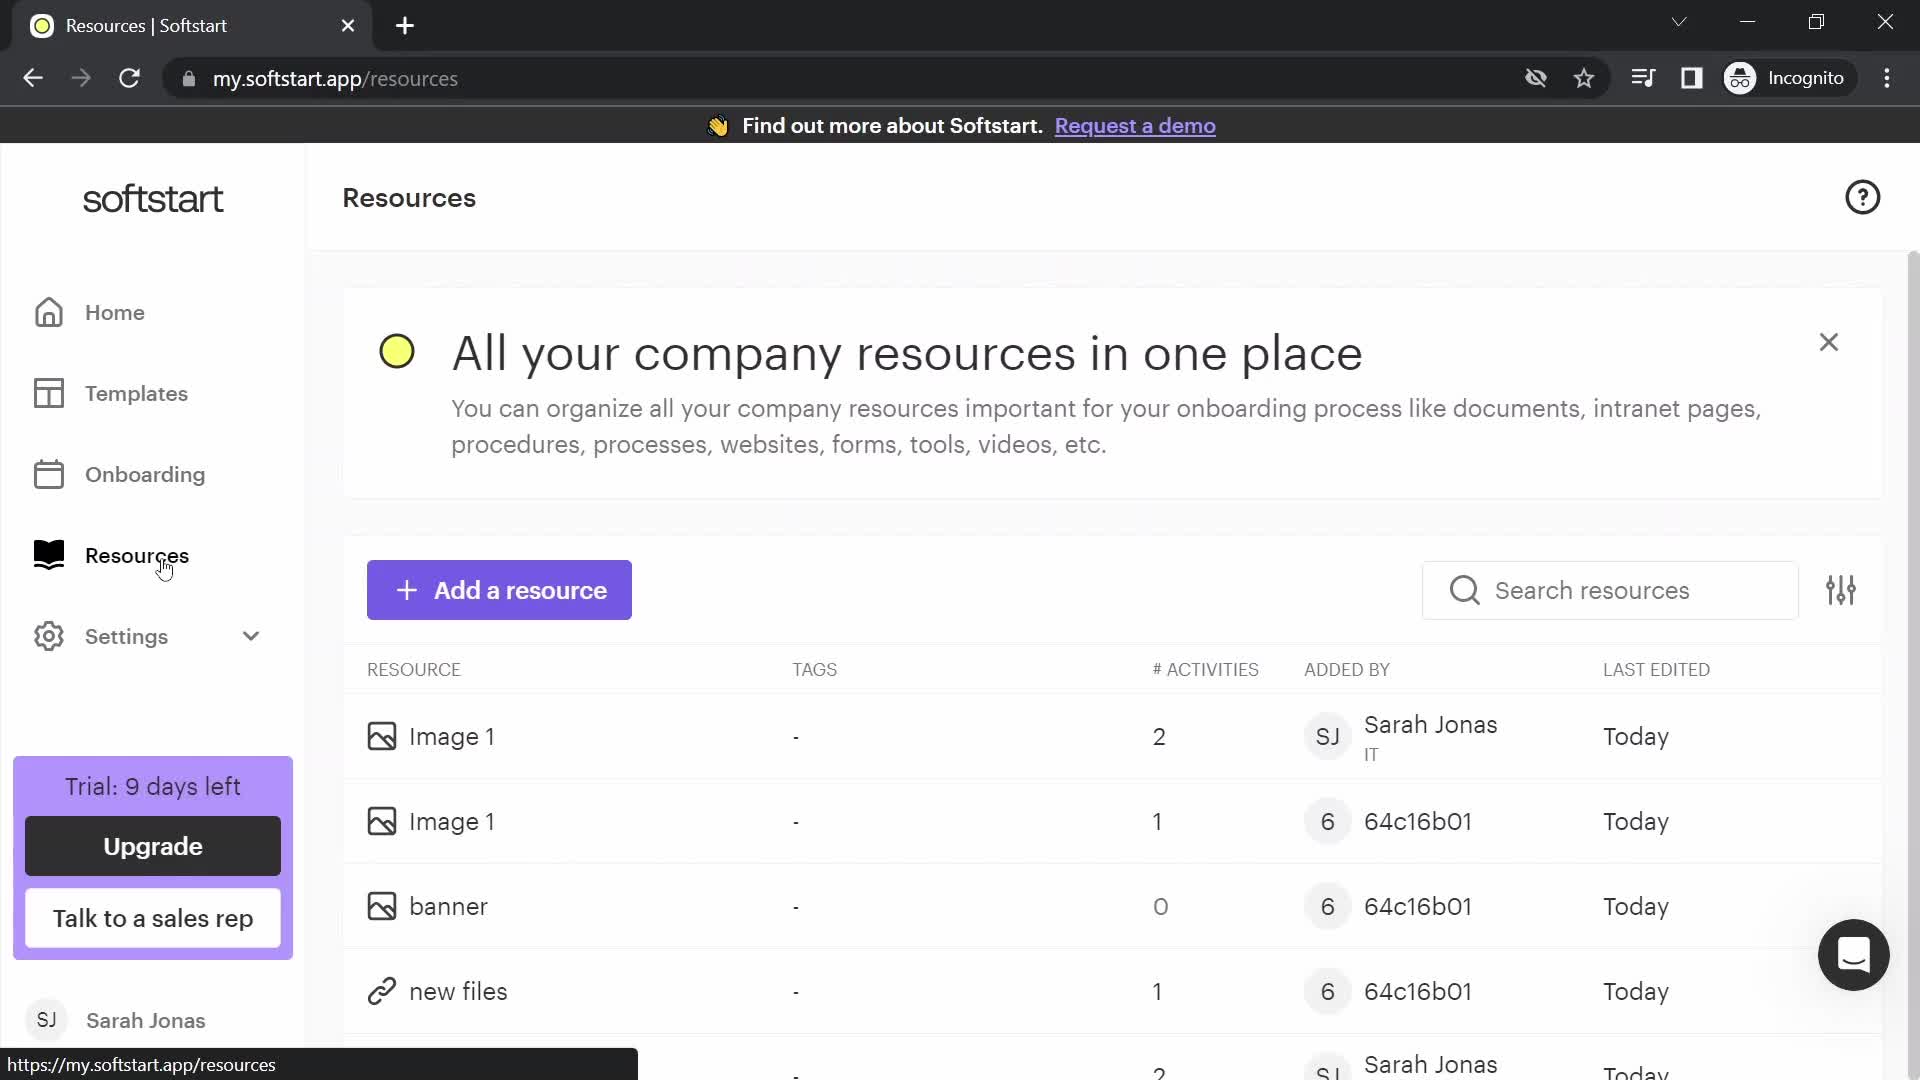Open the tab search dropdown arrow

click(1679, 22)
